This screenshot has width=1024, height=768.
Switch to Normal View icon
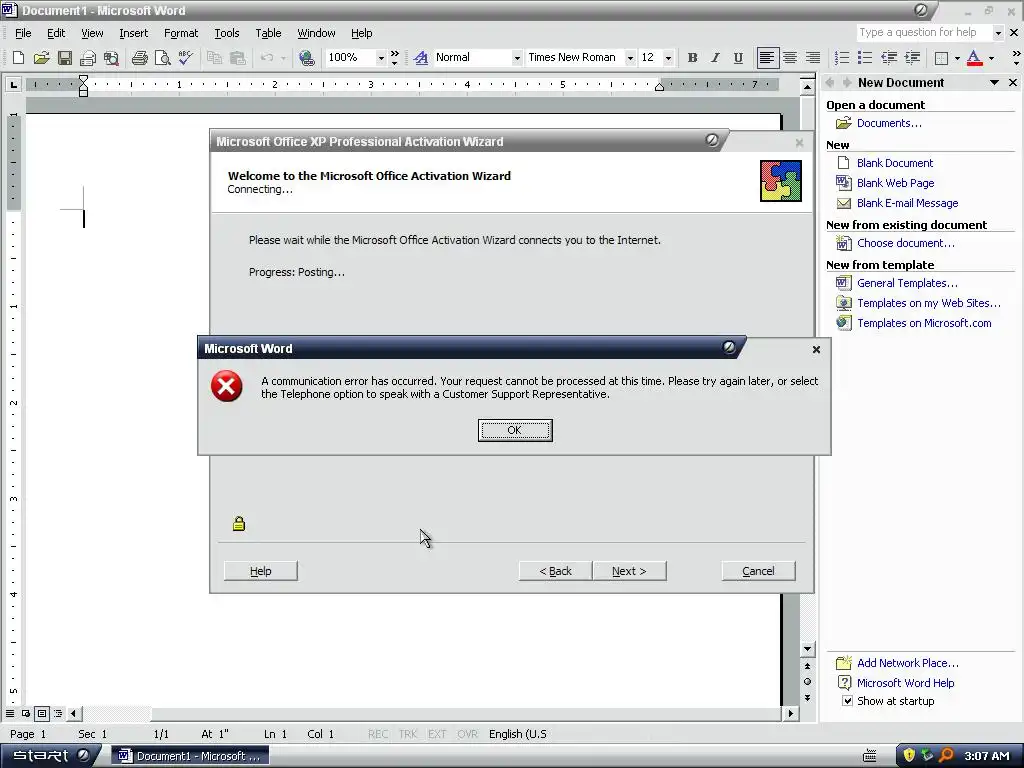10,714
